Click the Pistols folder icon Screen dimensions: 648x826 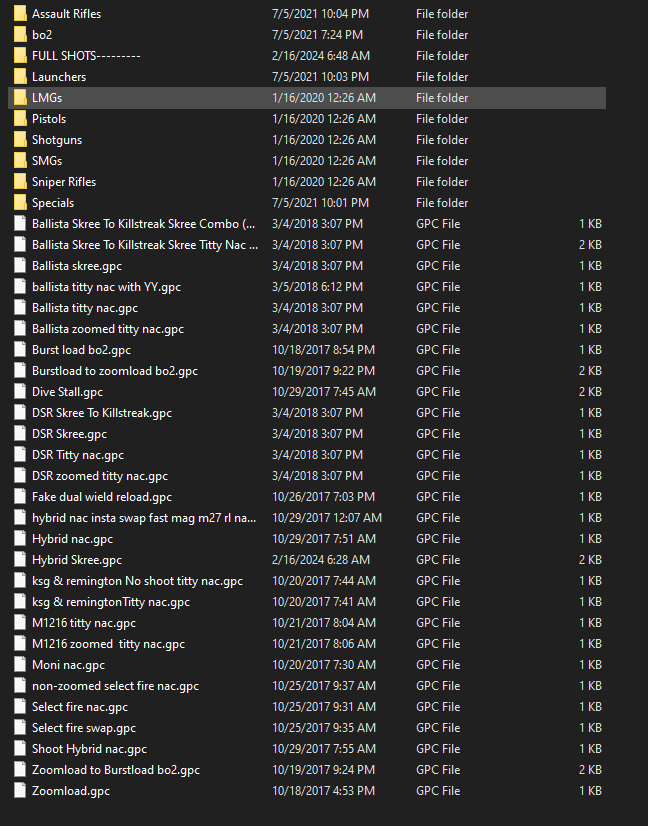20,119
